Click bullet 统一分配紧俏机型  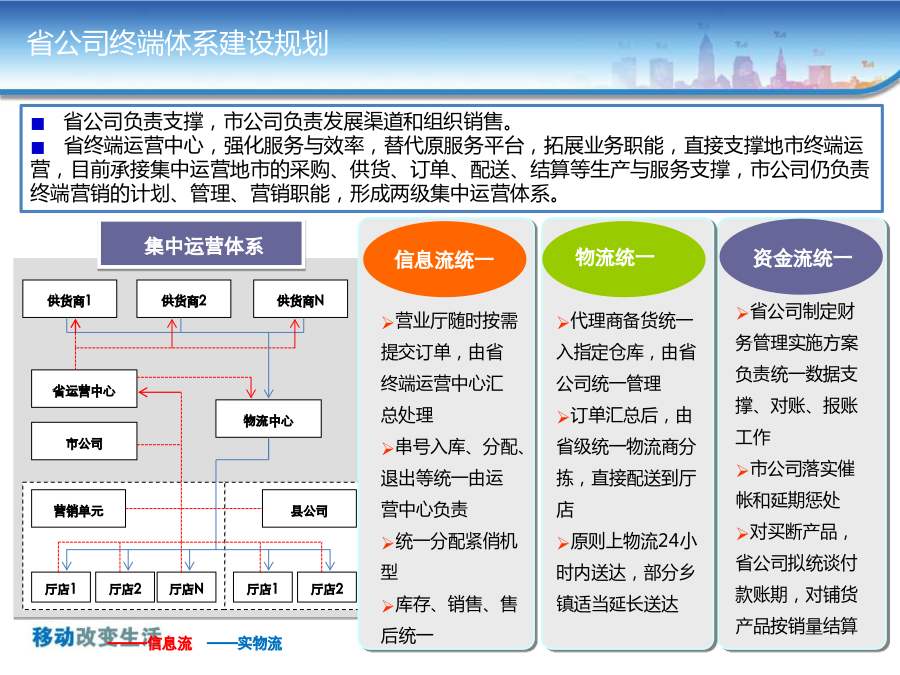tap(449, 556)
